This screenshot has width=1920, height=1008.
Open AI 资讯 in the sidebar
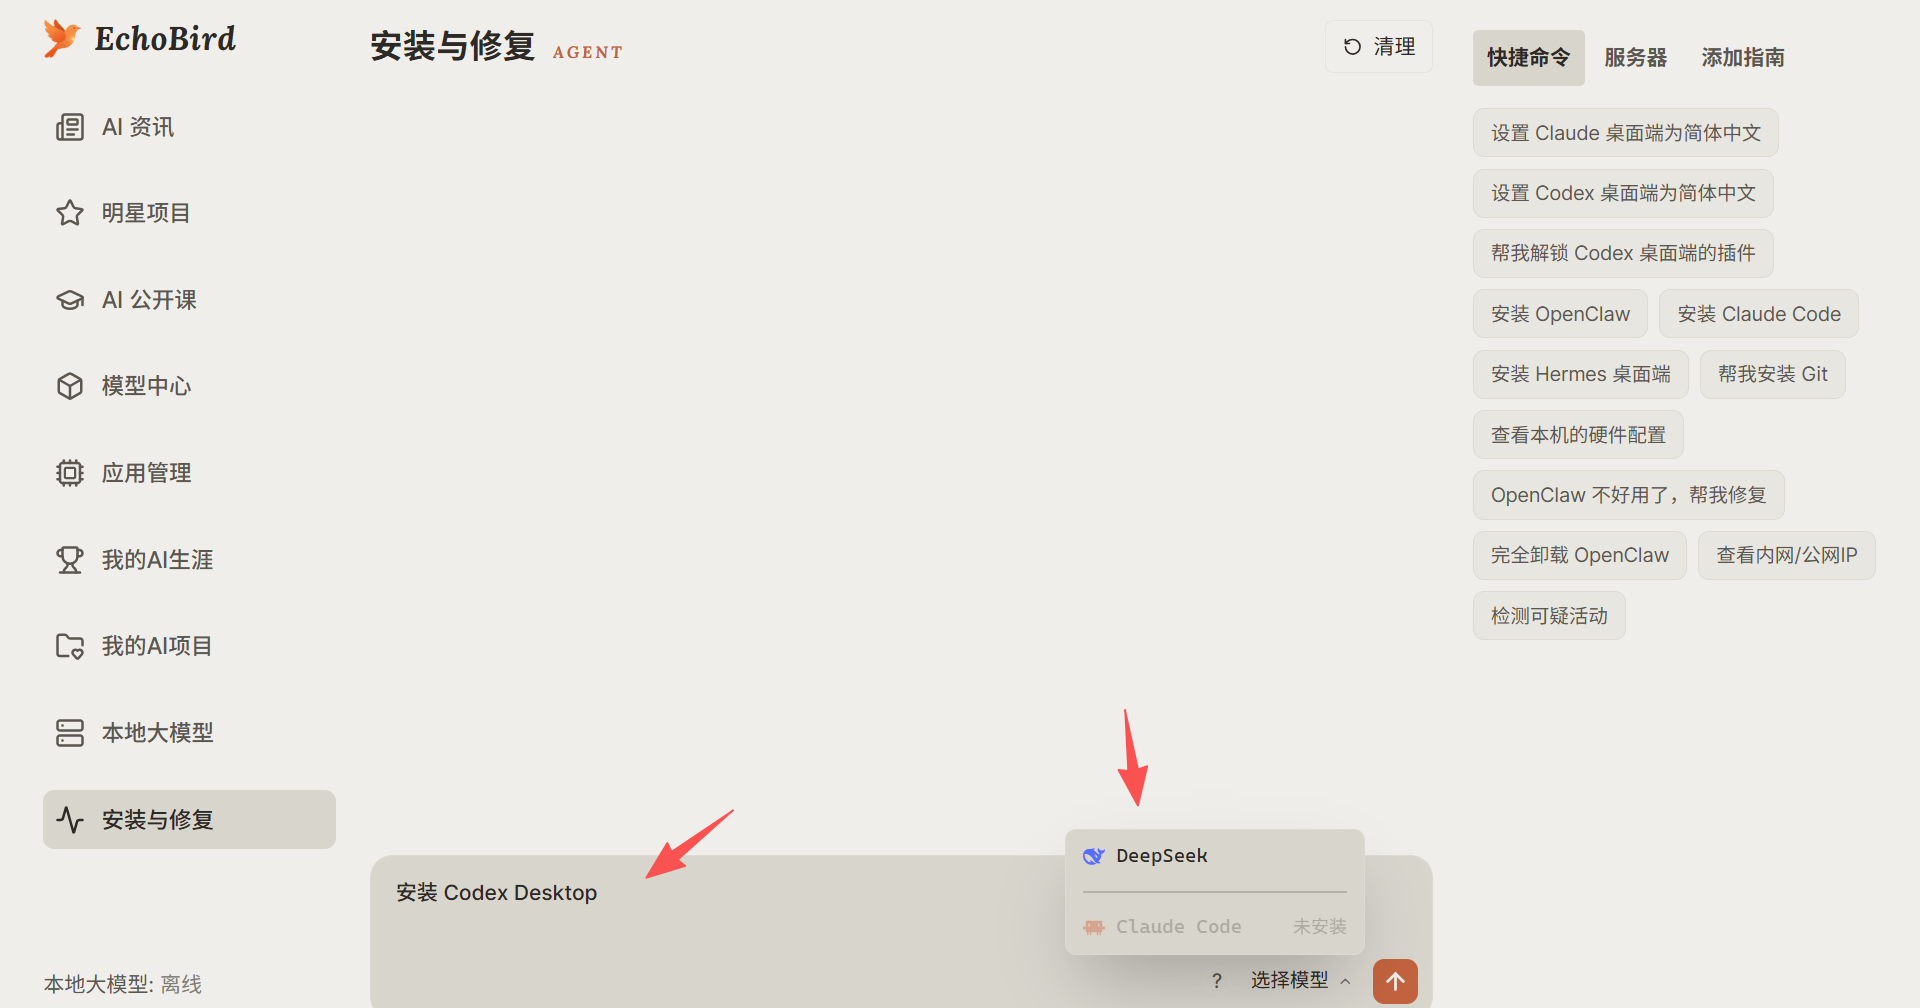(189, 127)
